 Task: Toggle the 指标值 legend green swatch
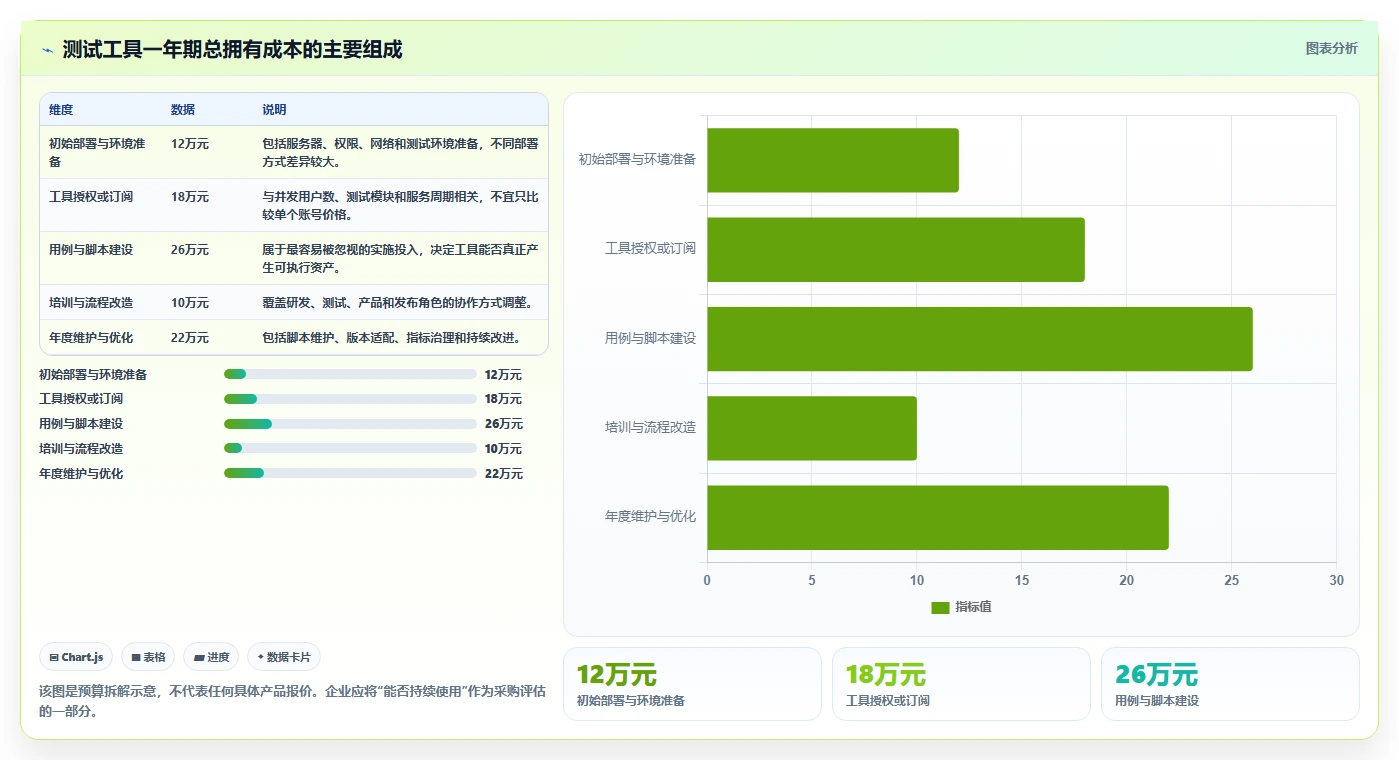click(x=940, y=607)
